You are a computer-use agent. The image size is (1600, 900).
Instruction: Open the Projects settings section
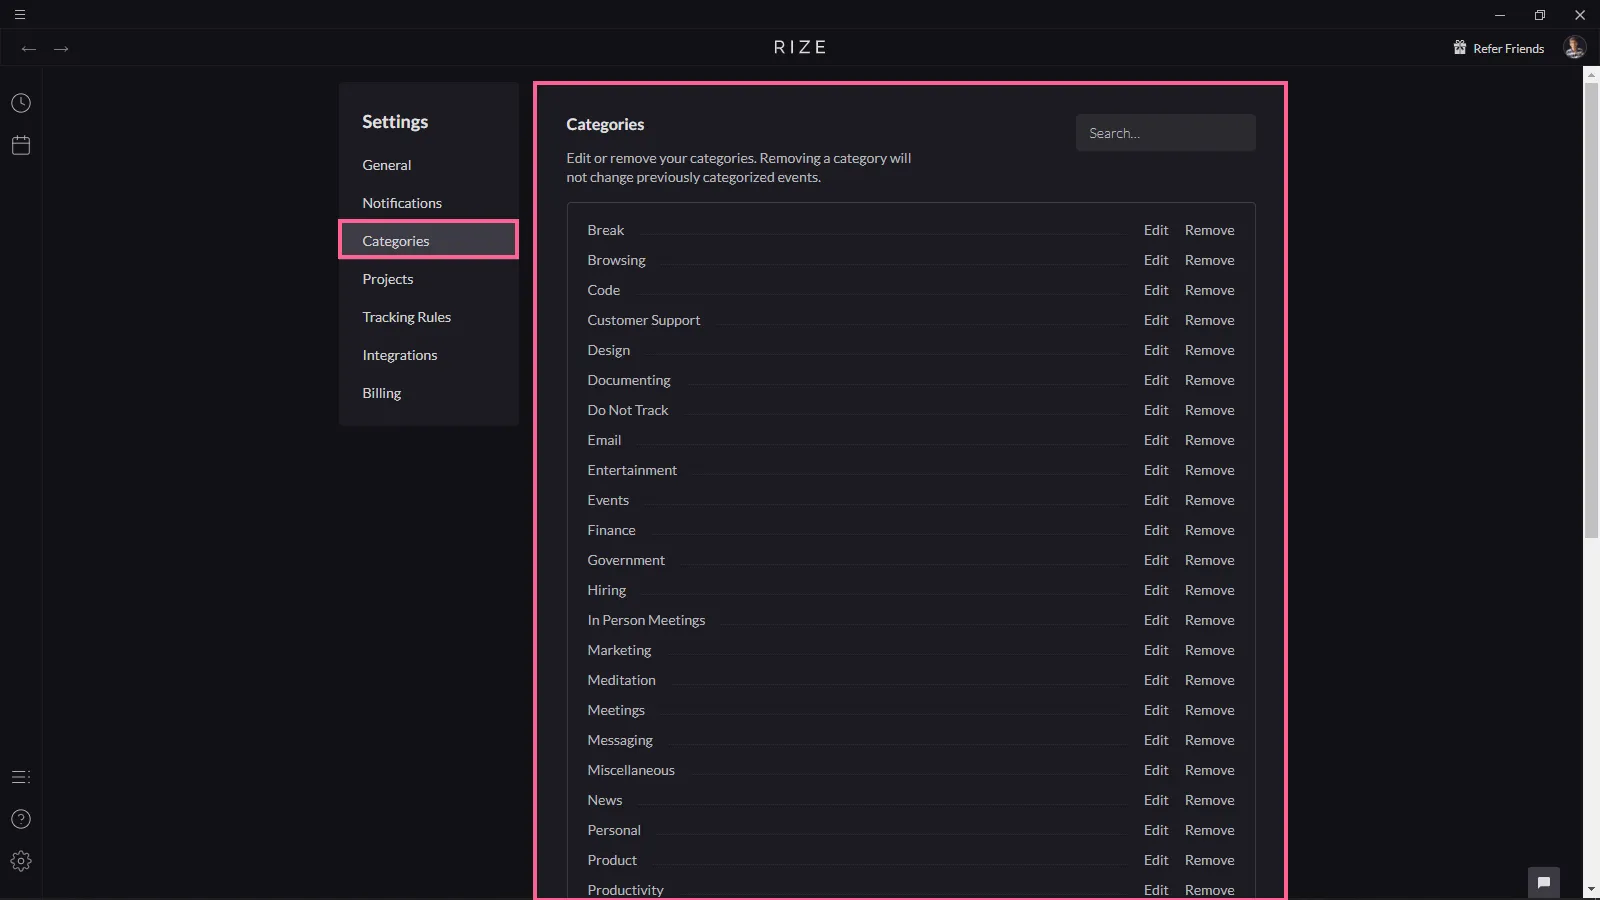388,279
